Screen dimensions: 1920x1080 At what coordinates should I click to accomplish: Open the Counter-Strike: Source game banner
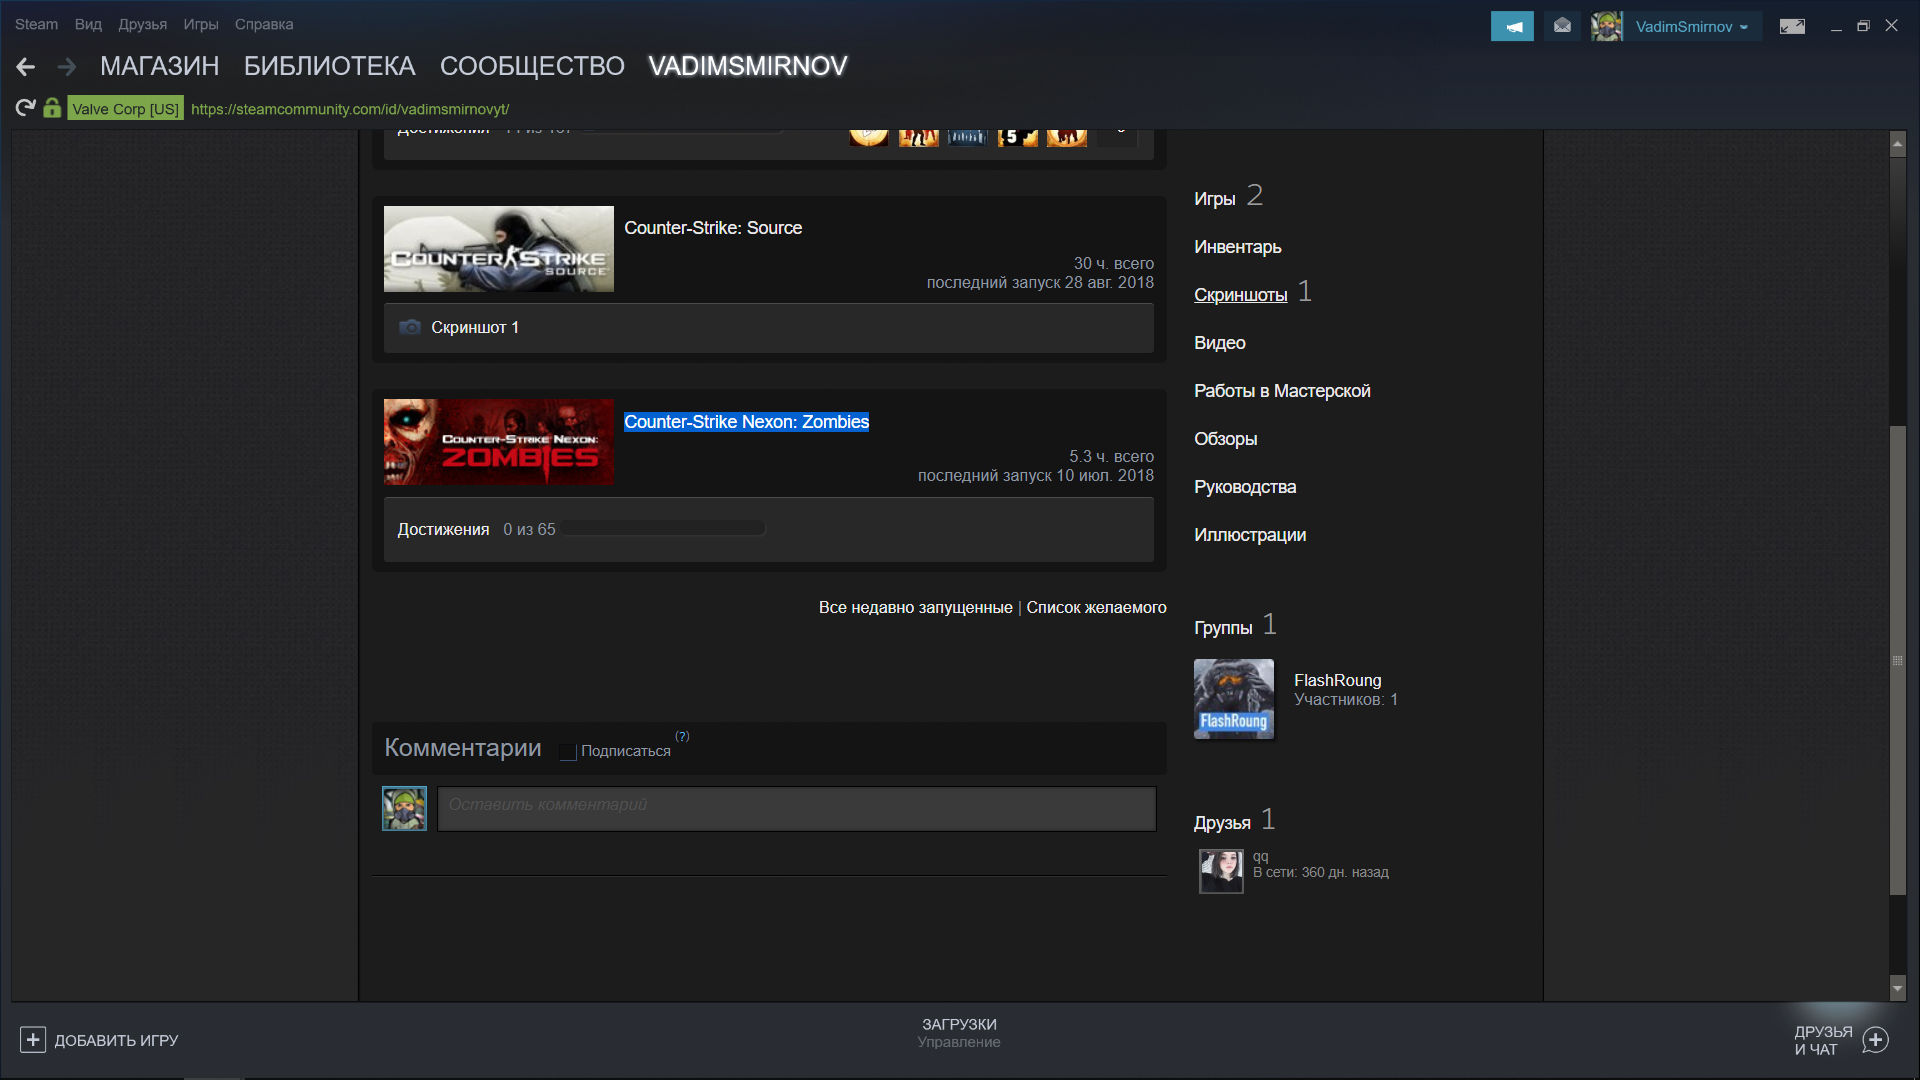pyautogui.click(x=499, y=249)
